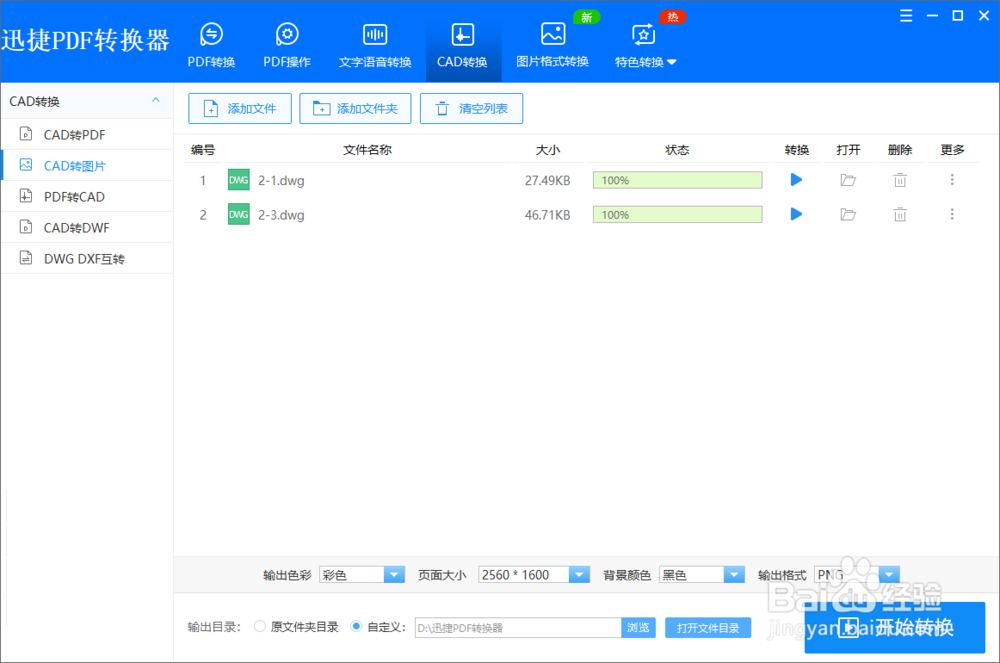Click the 编号 column header
This screenshot has width=1000, height=663.
point(203,150)
